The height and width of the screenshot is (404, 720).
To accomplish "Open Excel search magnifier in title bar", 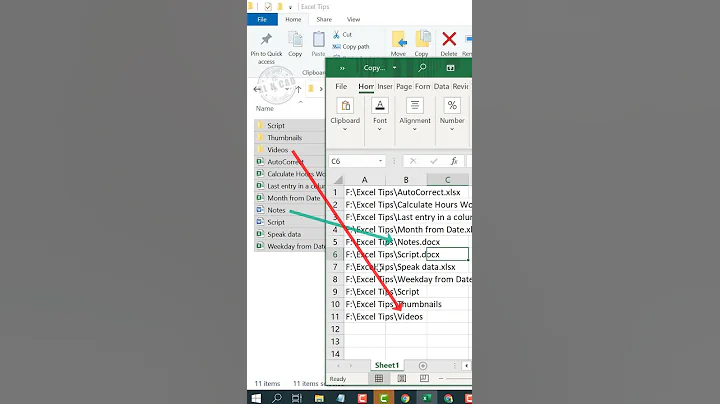I will 422,68.
